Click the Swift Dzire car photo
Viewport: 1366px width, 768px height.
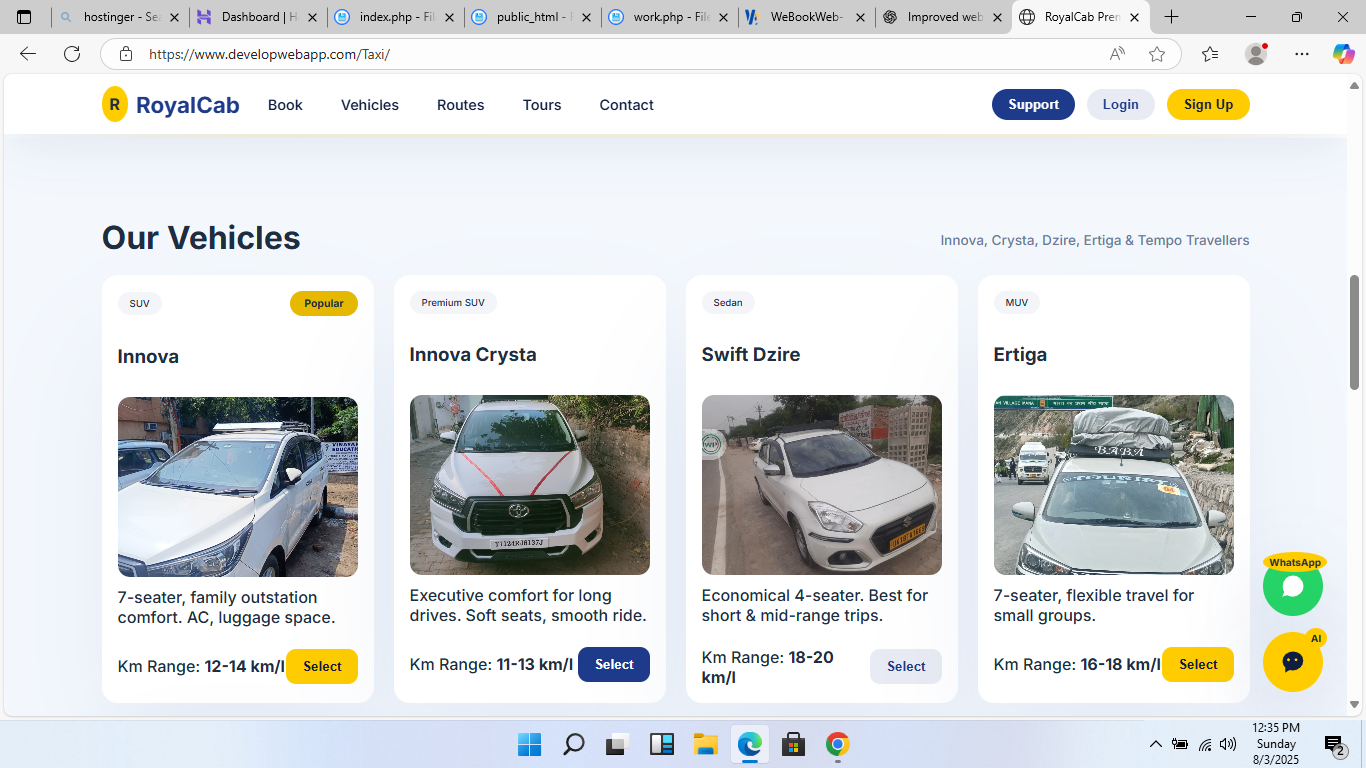821,485
